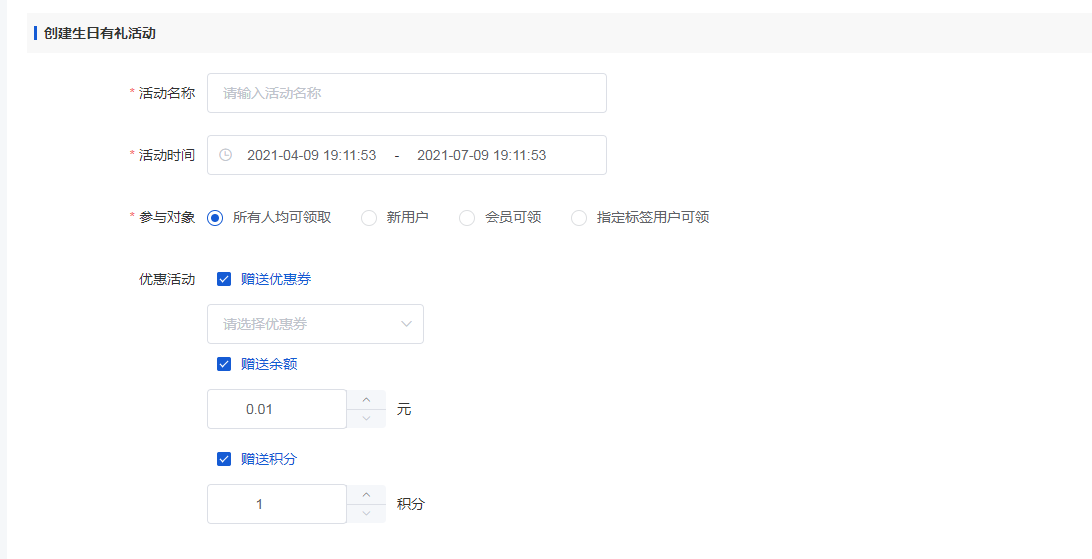Screen dimensions: 1092x559
Task: Open the clock icon in activity time
Action: click(x=225, y=155)
